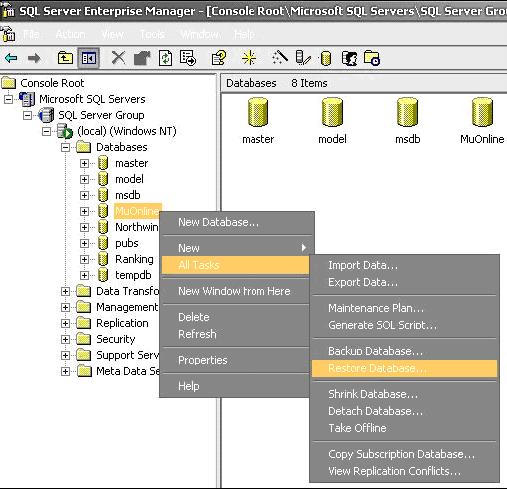Select Take Offline in the submenu

click(404, 428)
